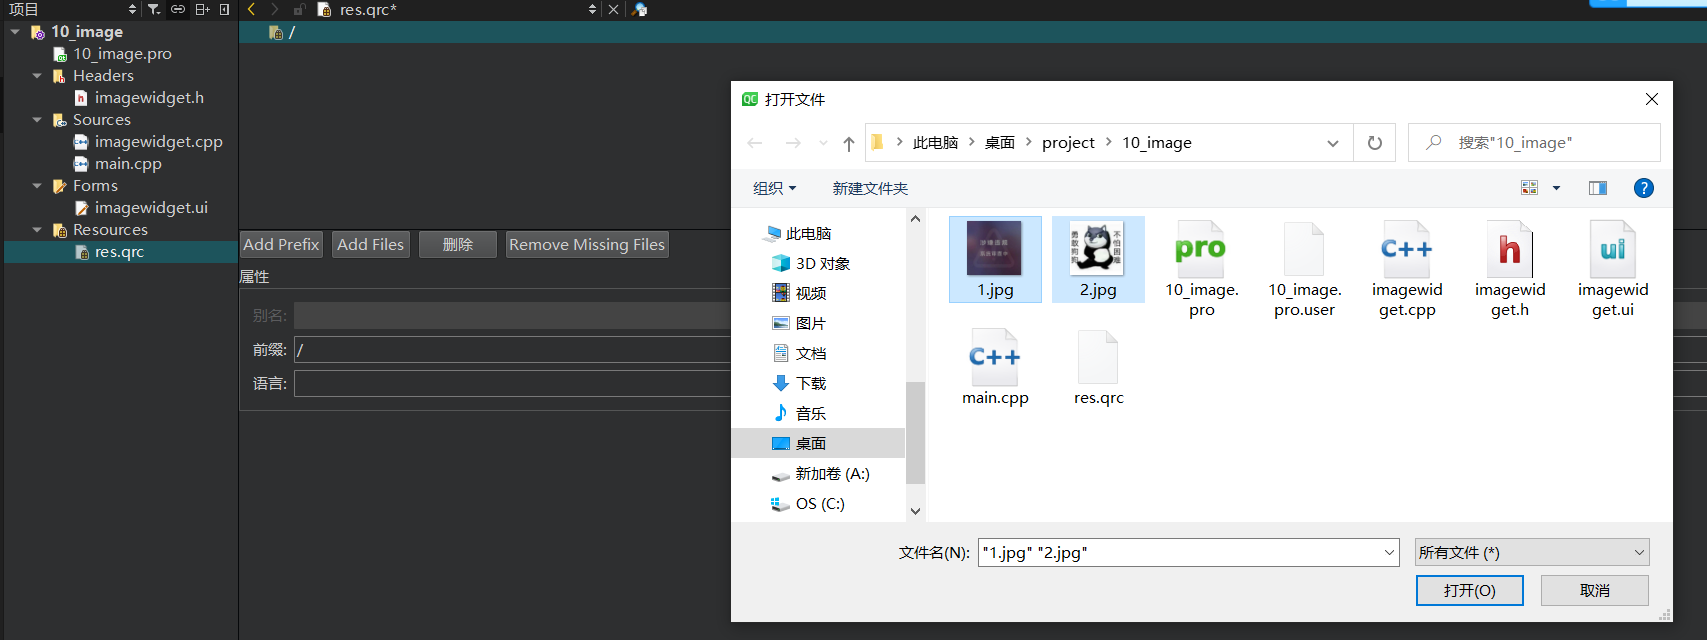The image size is (1707, 640).
Task: Click 桌面 in the address breadcrumb
Action: point(1000,143)
